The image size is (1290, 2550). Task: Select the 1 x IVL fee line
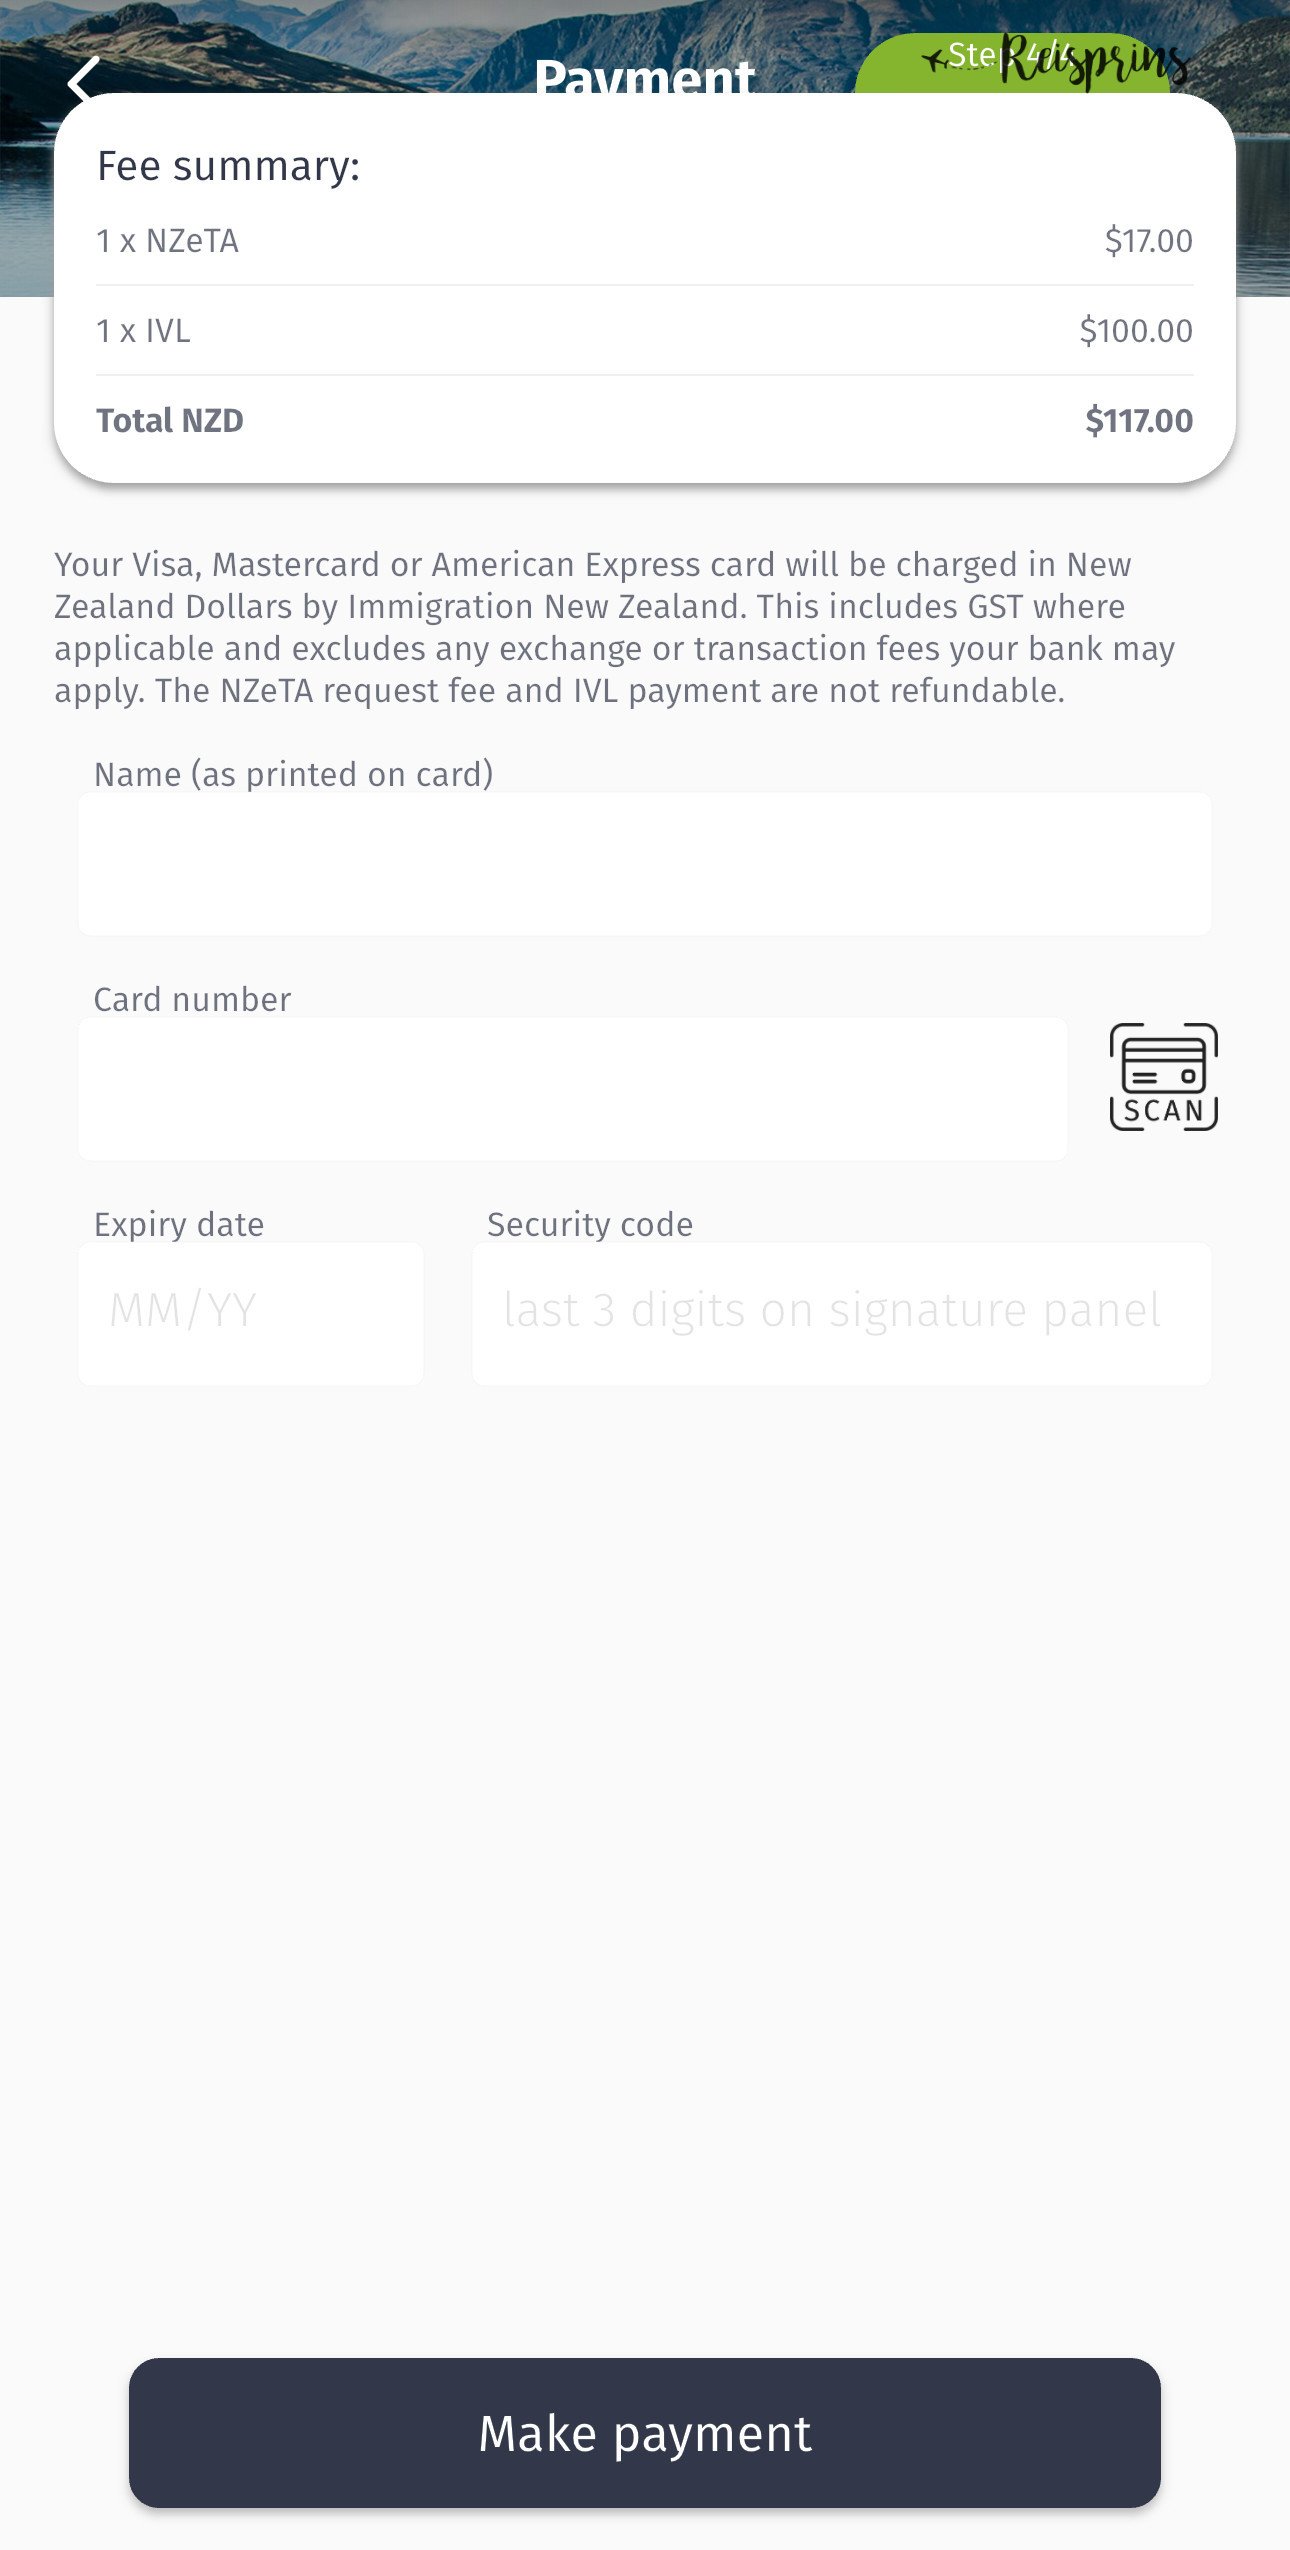point(143,331)
